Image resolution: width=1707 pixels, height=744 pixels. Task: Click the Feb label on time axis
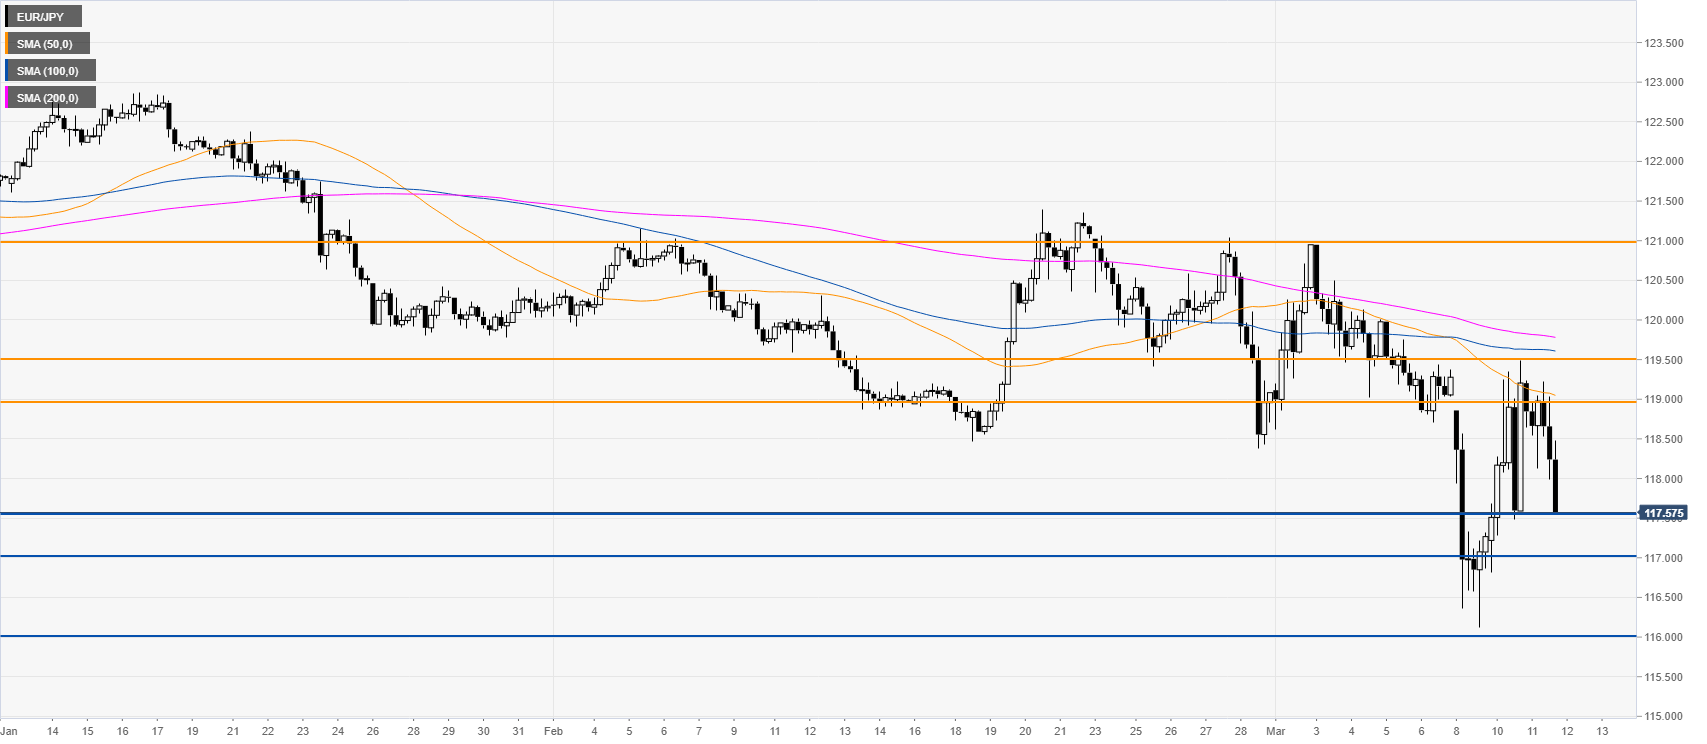pyautogui.click(x=553, y=731)
